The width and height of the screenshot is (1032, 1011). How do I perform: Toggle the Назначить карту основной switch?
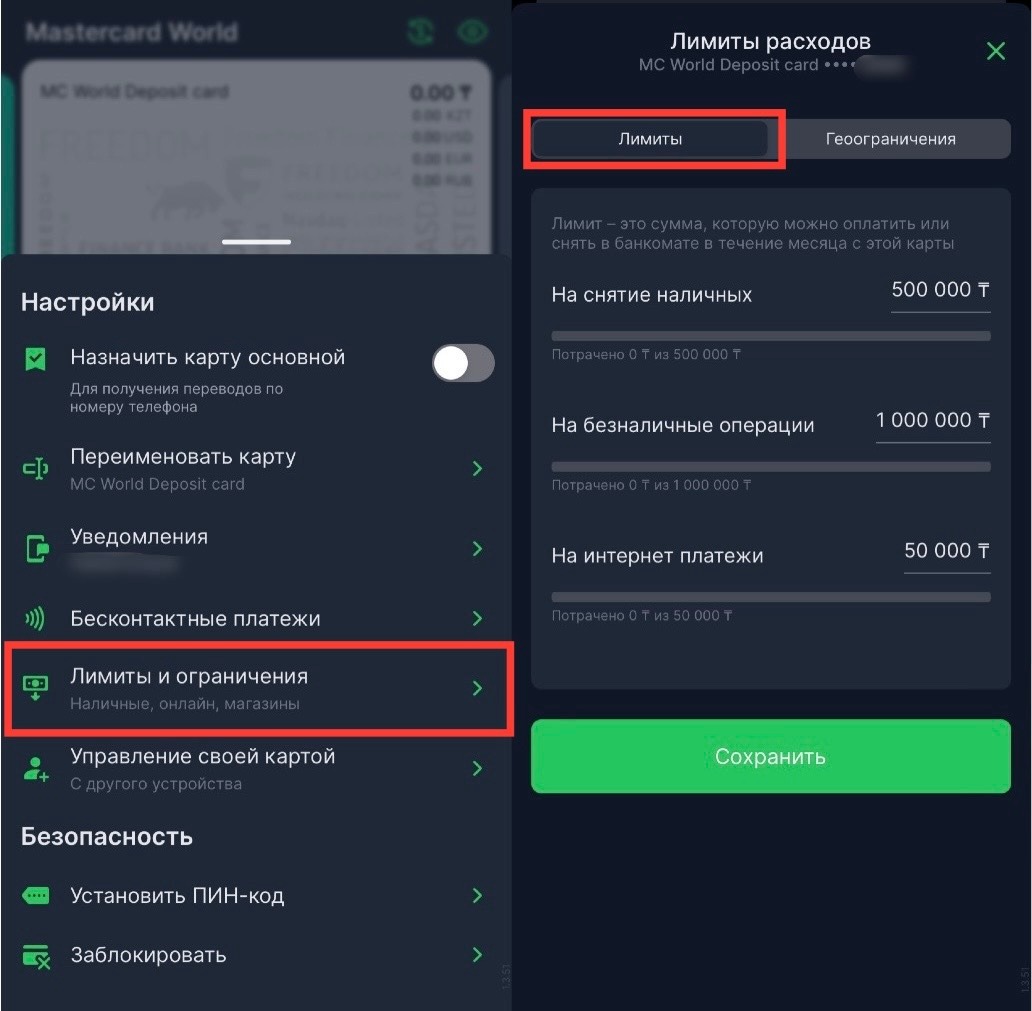(463, 363)
